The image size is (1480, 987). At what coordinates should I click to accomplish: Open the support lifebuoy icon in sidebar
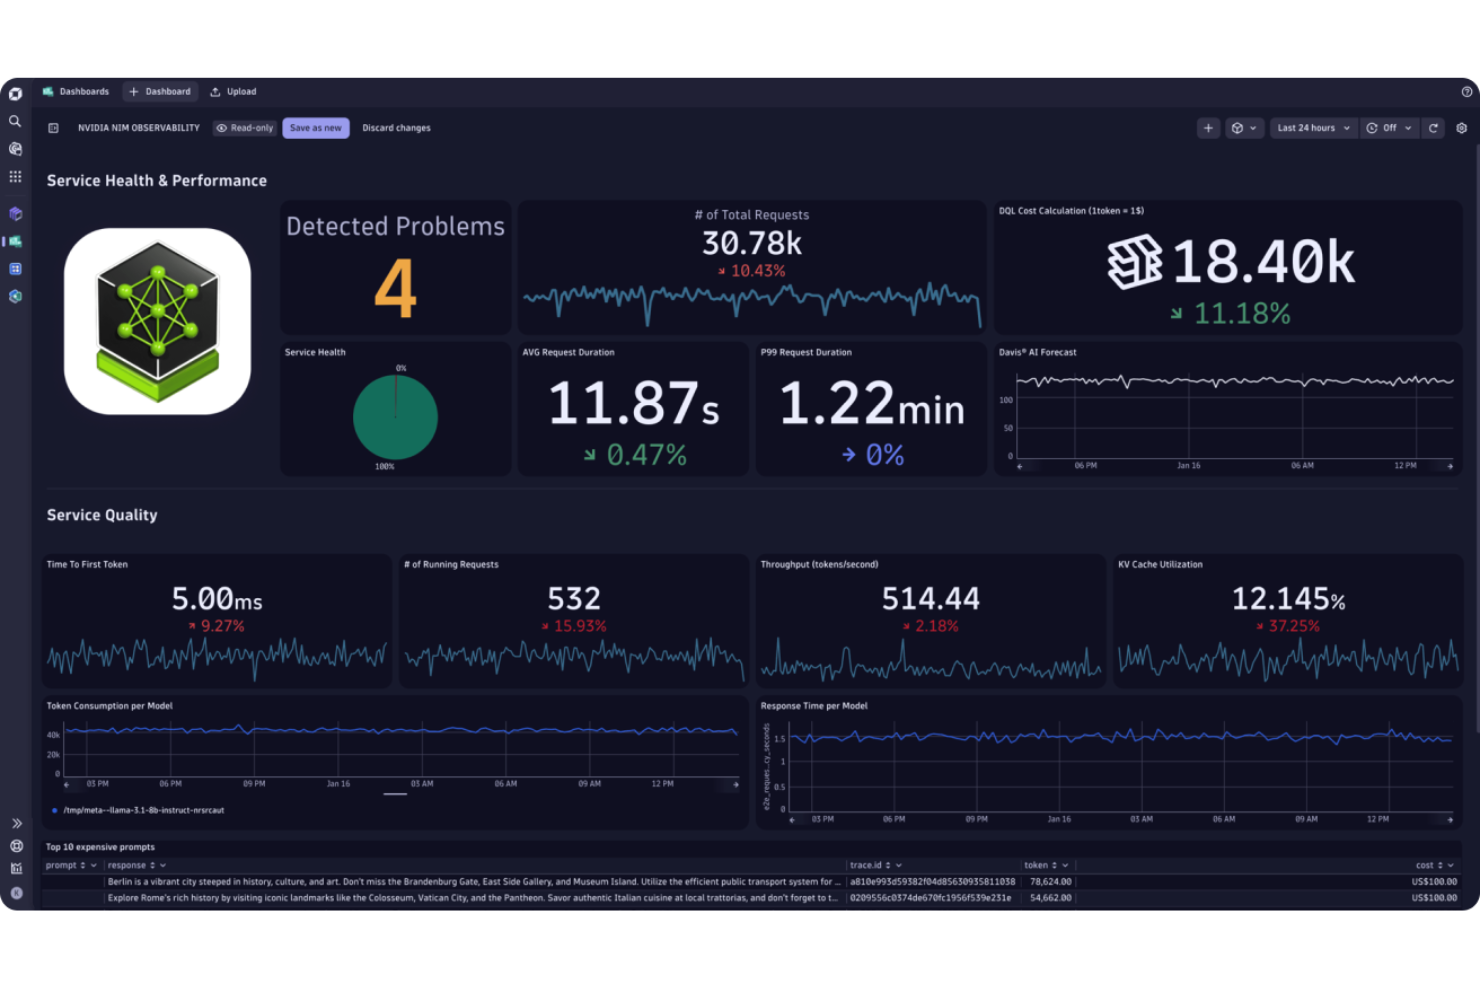(x=16, y=846)
